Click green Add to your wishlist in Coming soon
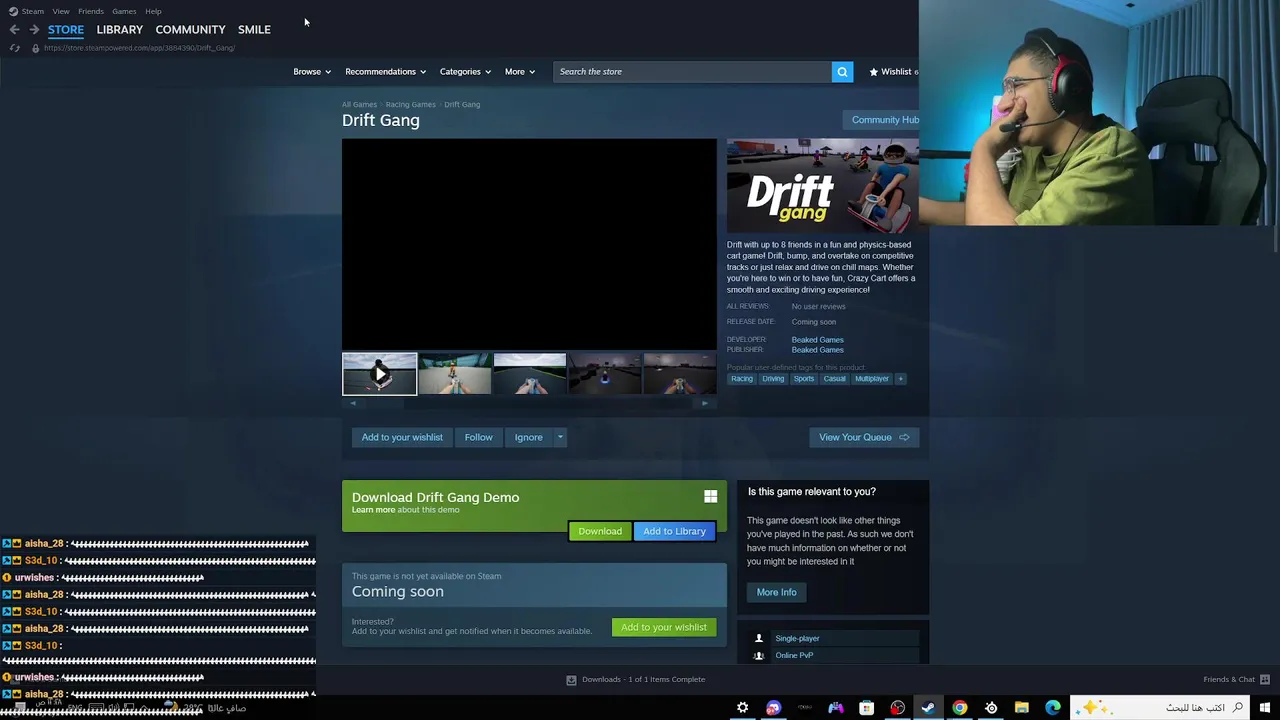 click(x=664, y=627)
